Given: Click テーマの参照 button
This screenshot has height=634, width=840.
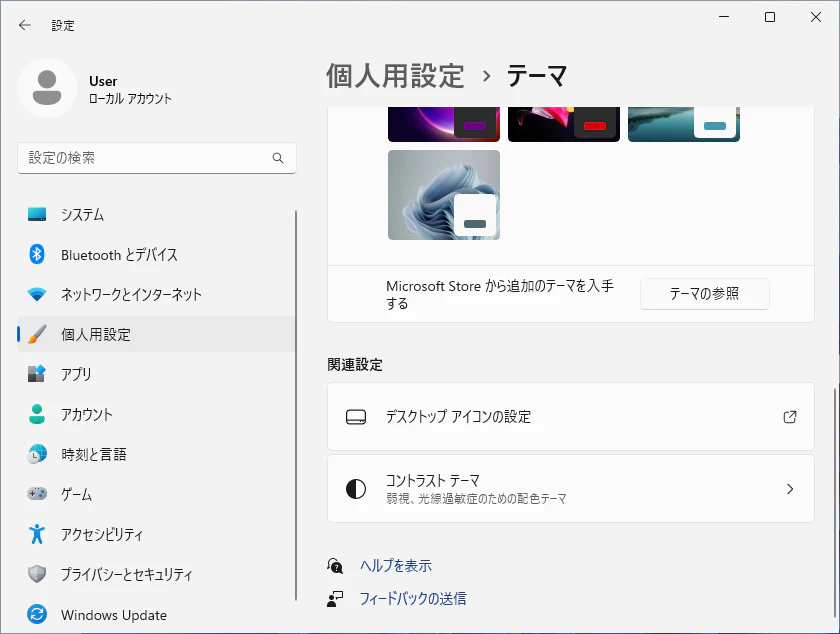Looking at the screenshot, I should pyautogui.click(x=704, y=294).
